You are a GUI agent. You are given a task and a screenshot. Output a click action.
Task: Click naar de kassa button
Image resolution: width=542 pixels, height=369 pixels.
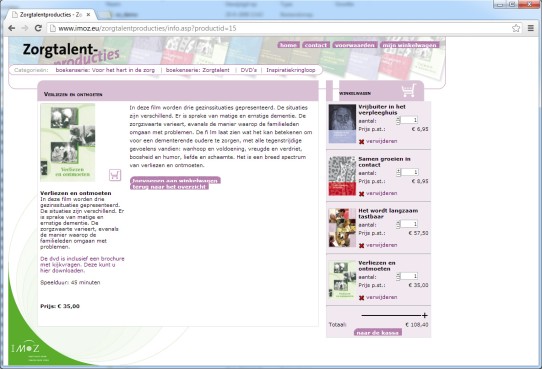click(x=377, y=332)
